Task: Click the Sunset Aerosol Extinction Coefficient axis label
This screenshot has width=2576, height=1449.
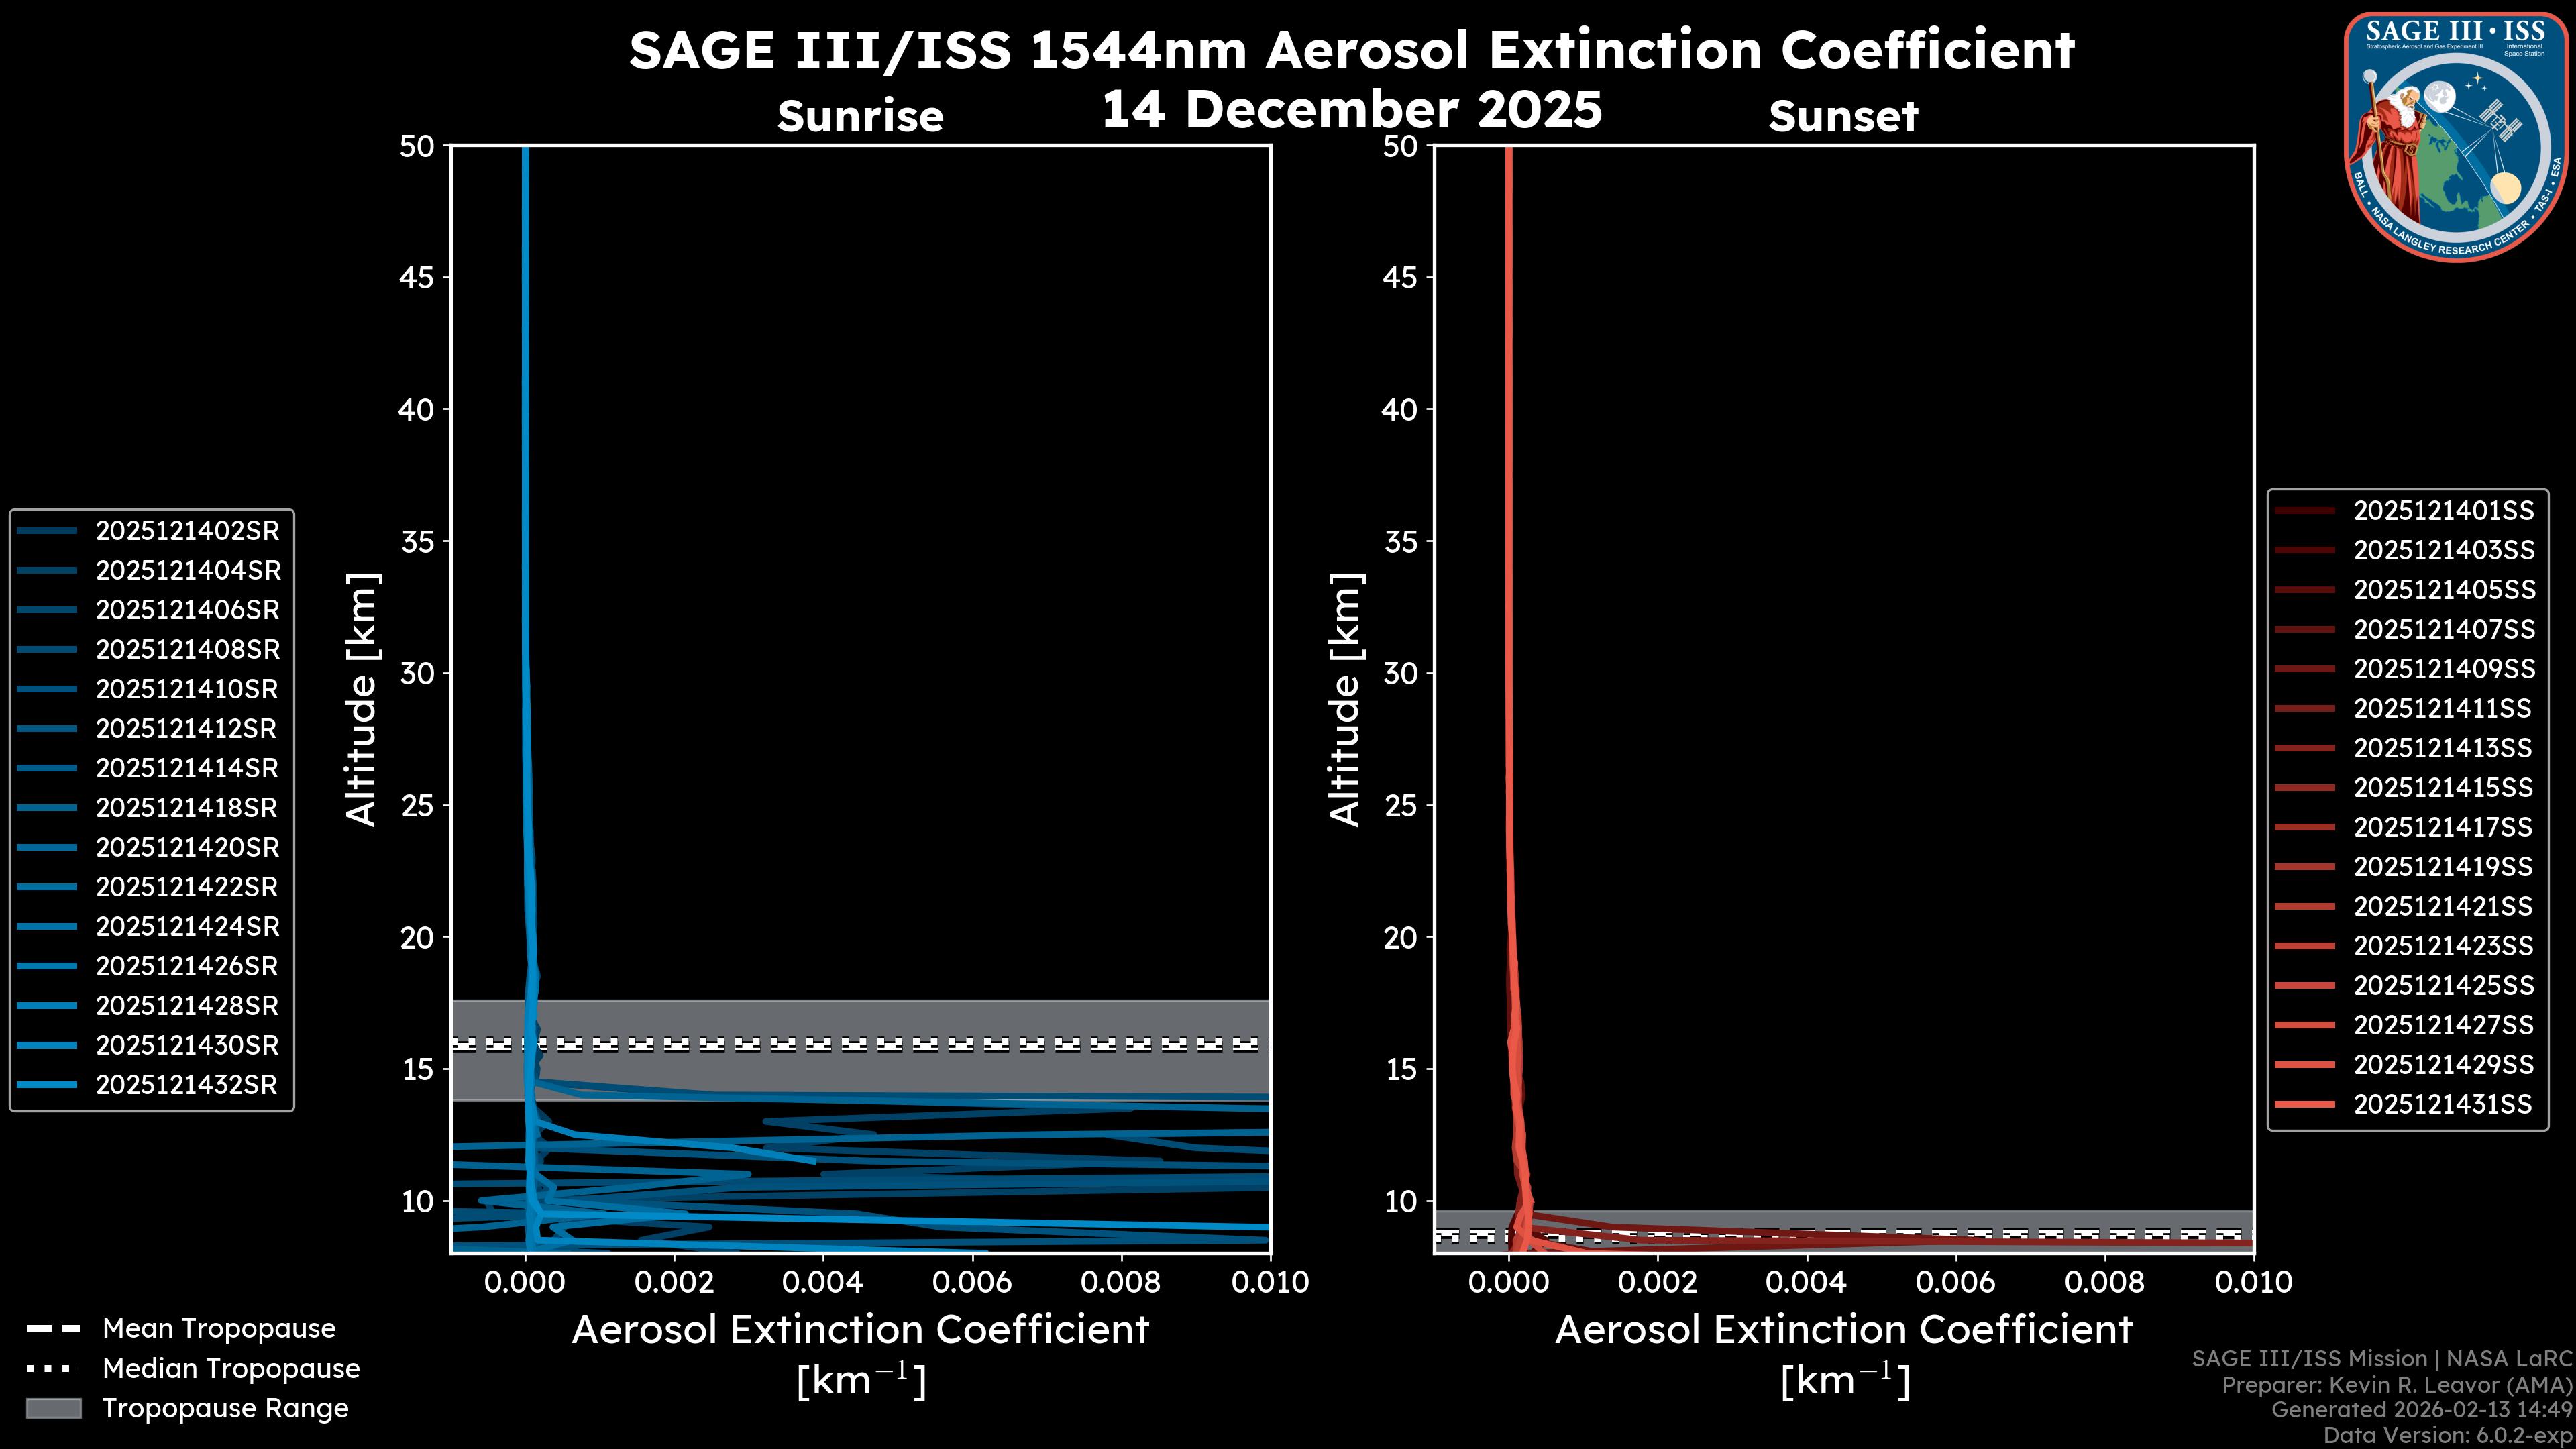Action: [x=1843, y=1330]
